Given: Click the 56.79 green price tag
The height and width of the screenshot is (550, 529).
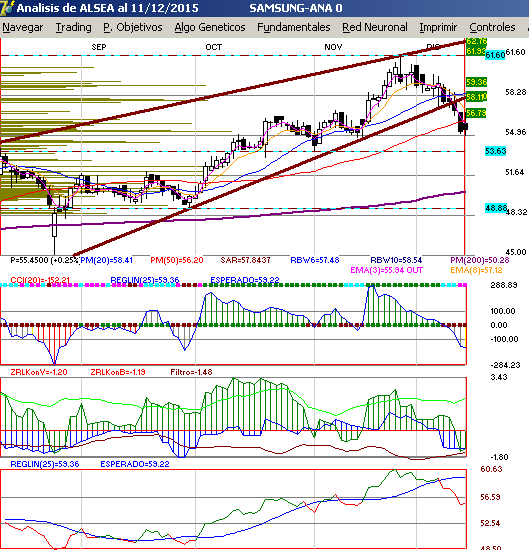Looking at the screenshot, I should 476,113.
